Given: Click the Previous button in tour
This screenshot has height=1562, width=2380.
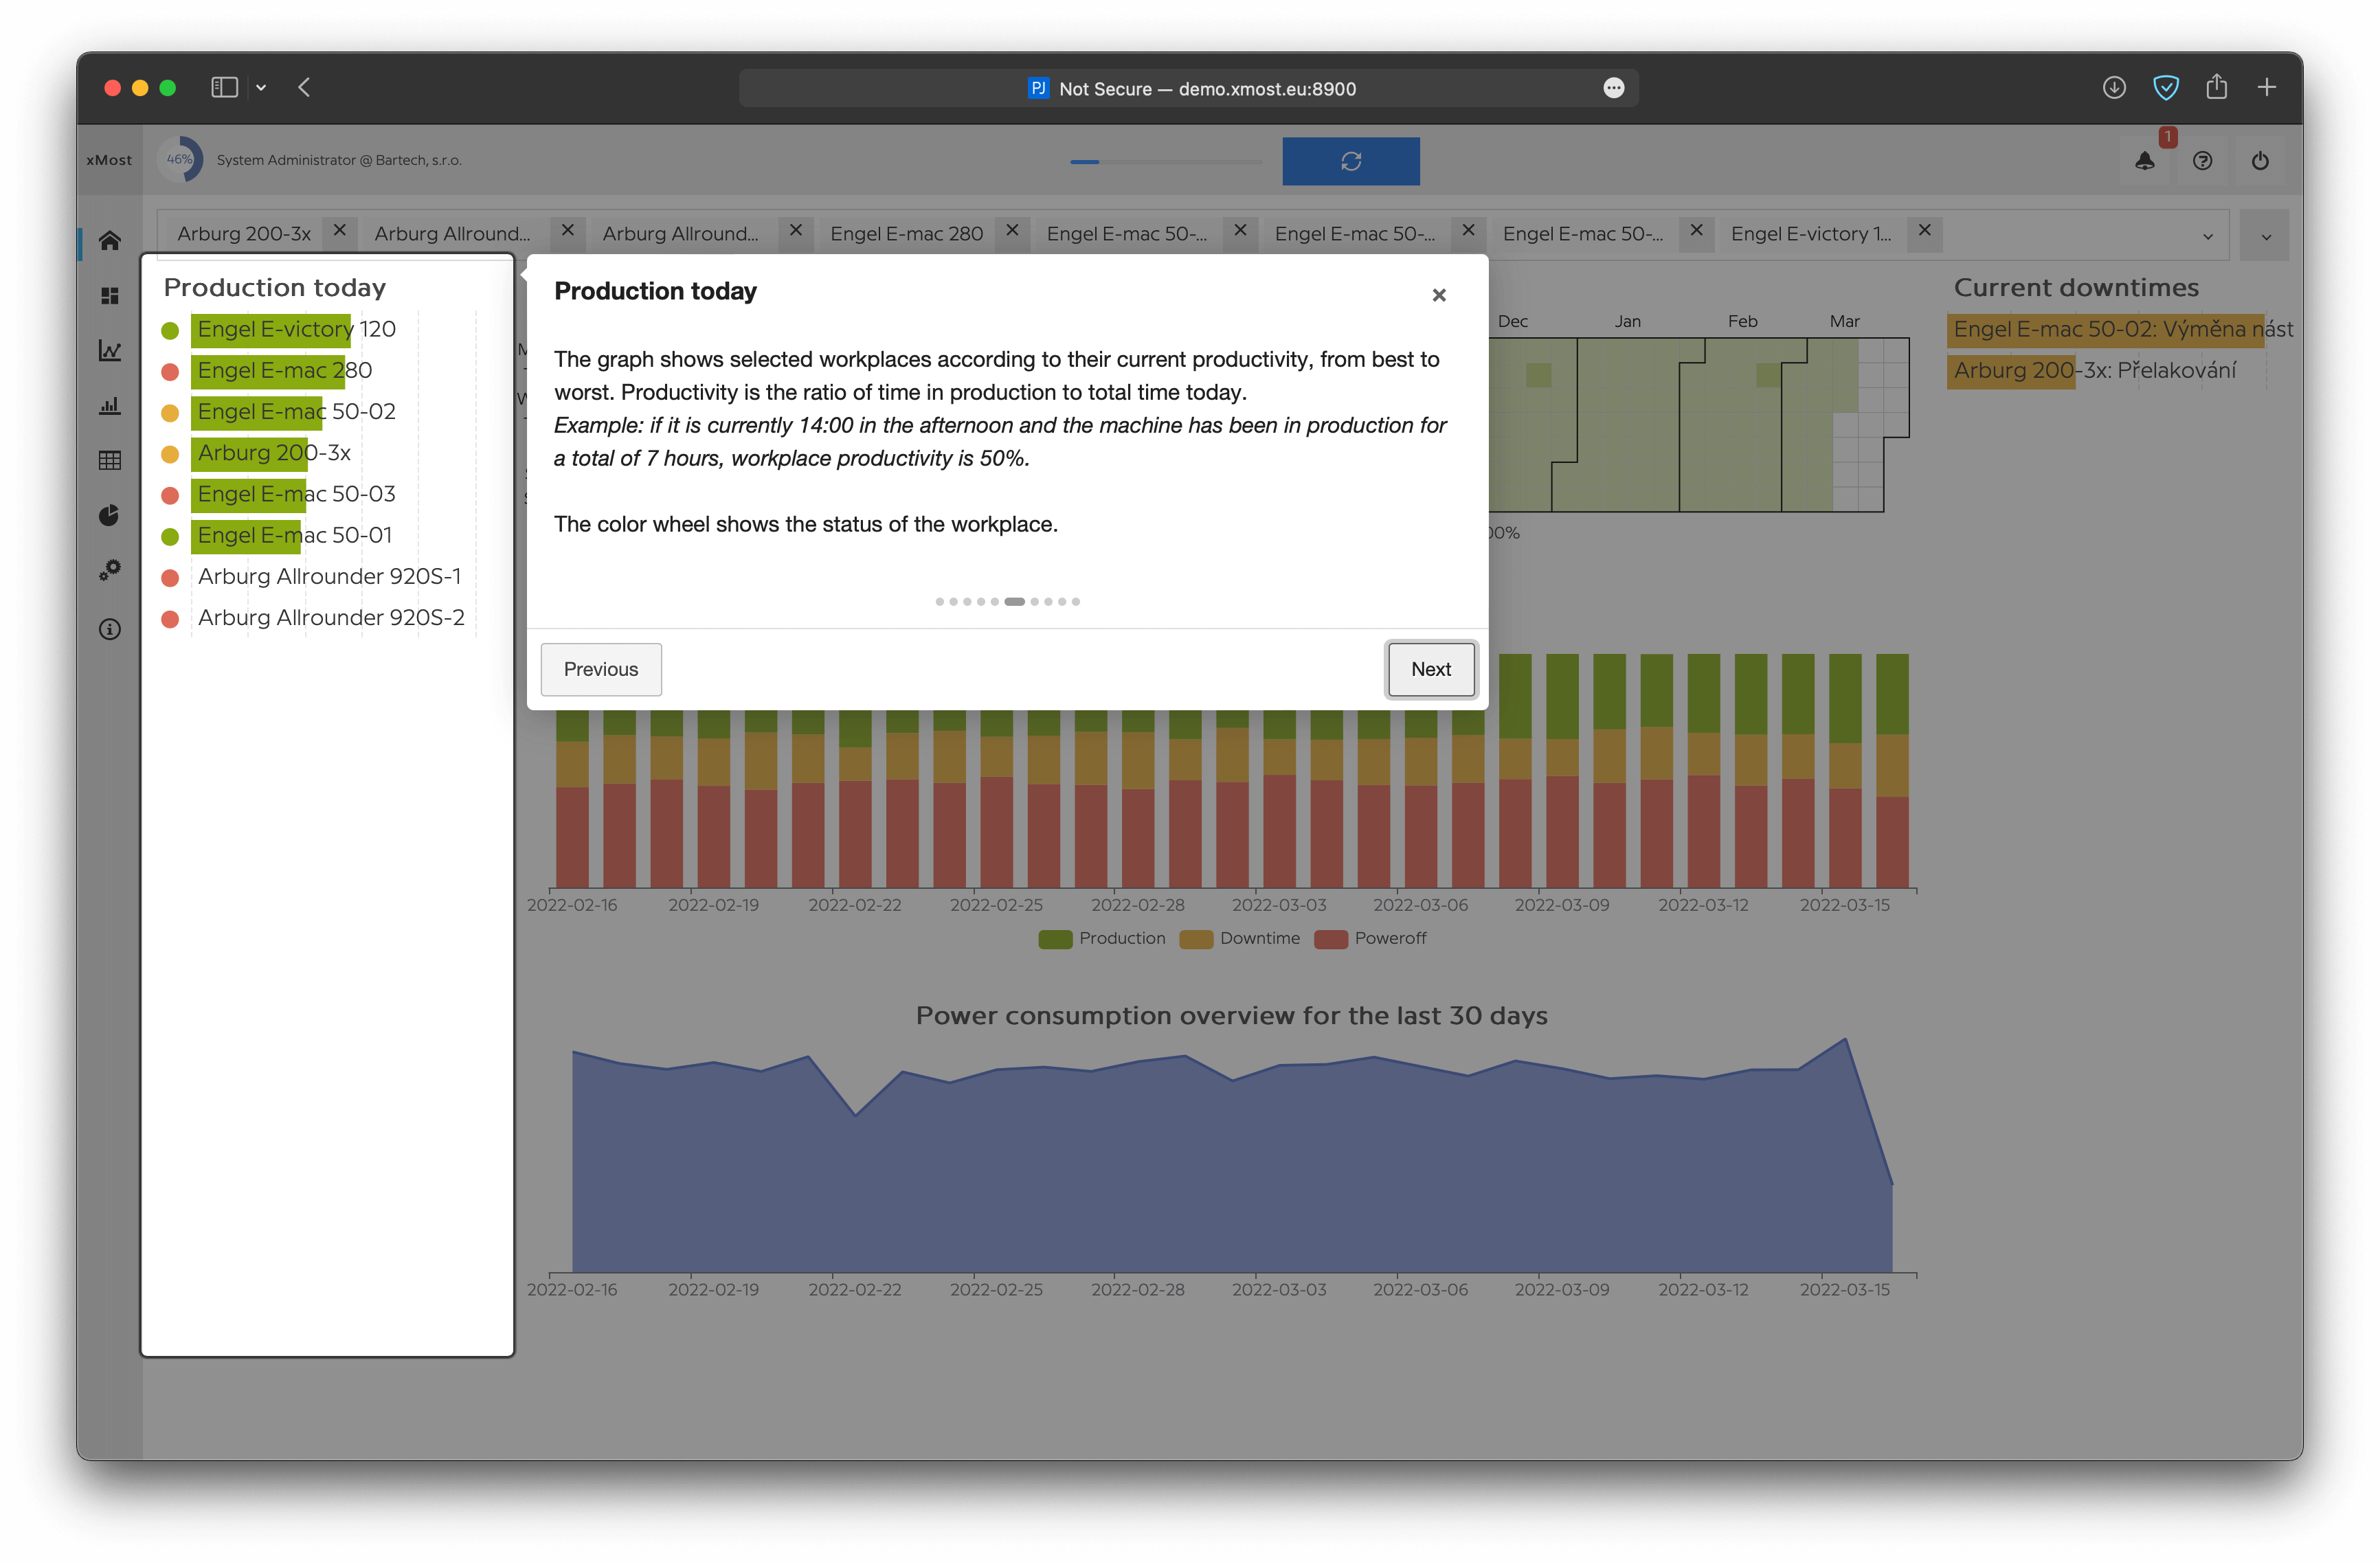Looking at the screenshot, I should click(601, 669).
